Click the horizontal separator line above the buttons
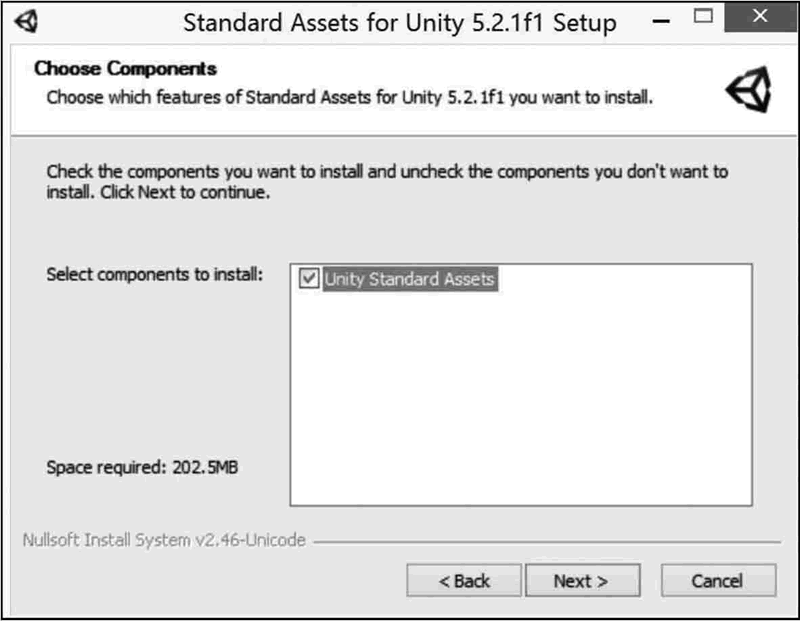This screenshot has width=800, height=621. [x=545, y=542]
